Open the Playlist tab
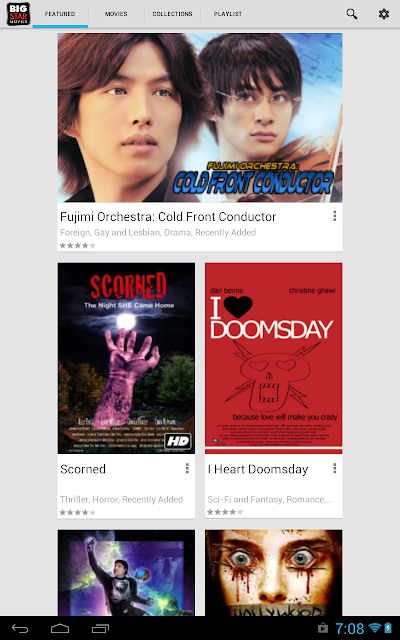This screenshot has width=400, height=640. point(228,14)
